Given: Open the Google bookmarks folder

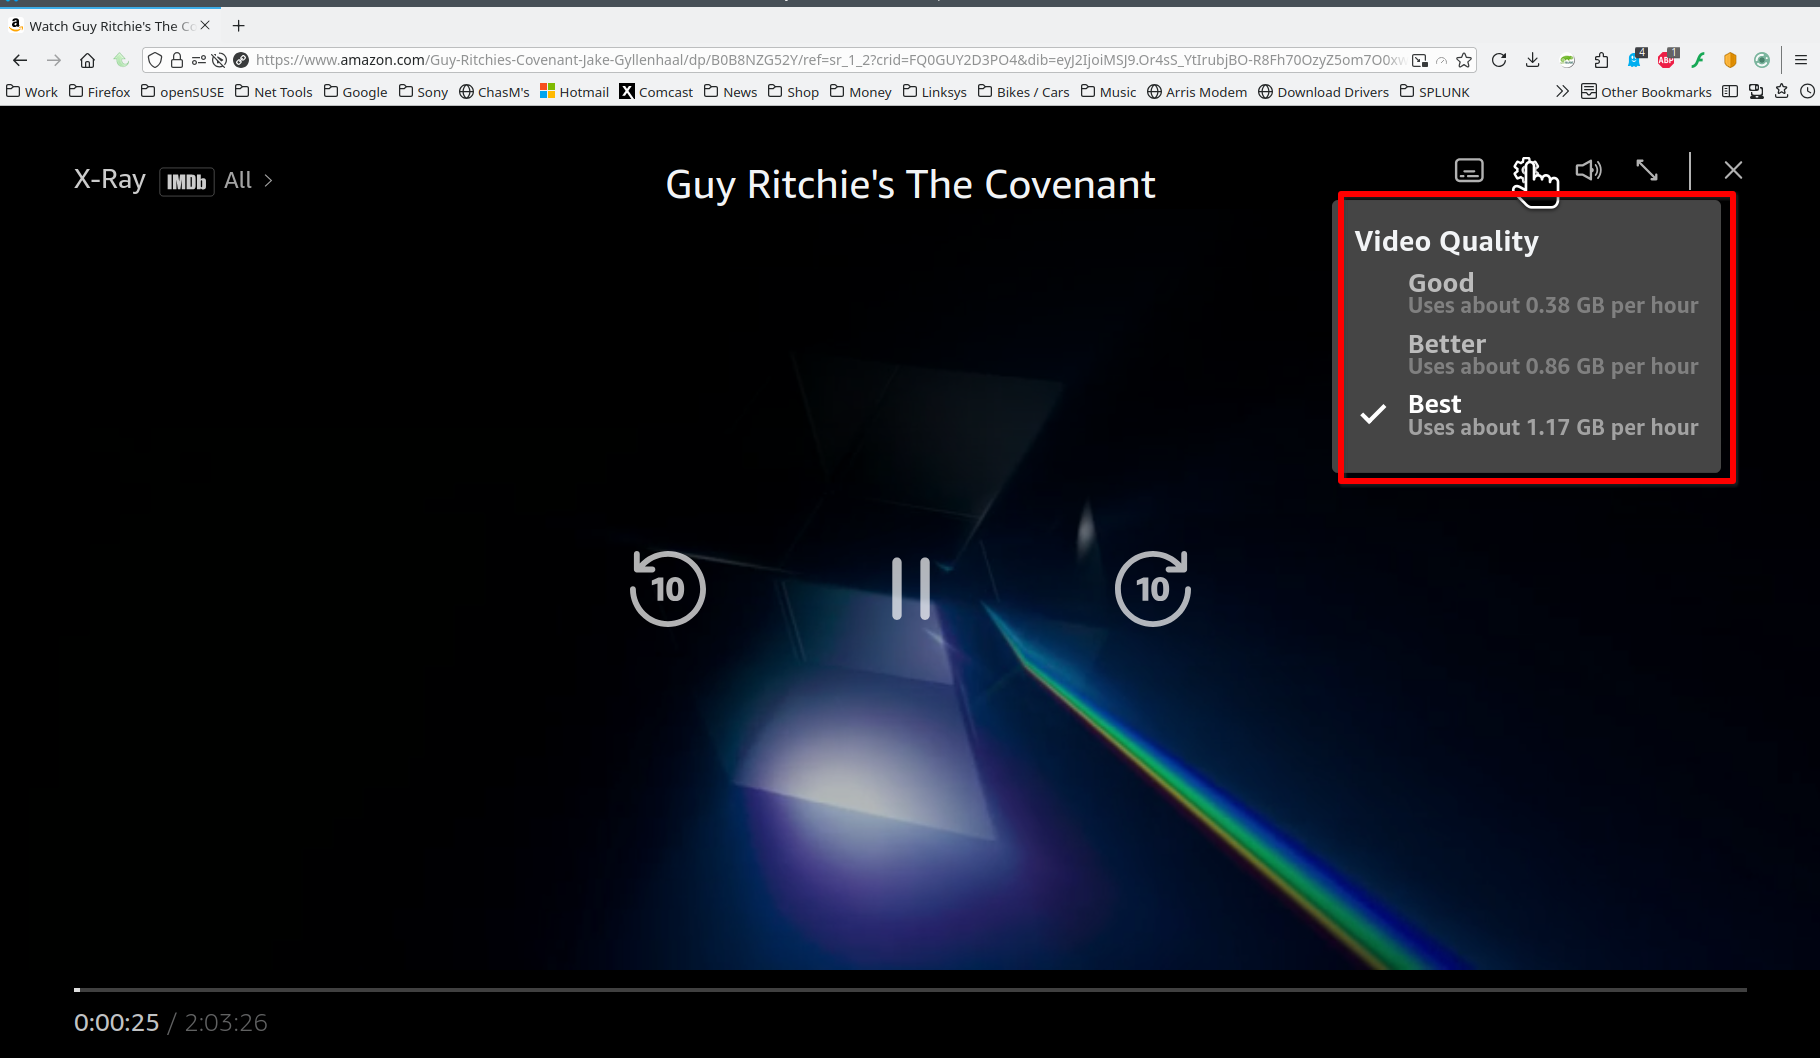Looking at the screenshot, I should (356, 92).
